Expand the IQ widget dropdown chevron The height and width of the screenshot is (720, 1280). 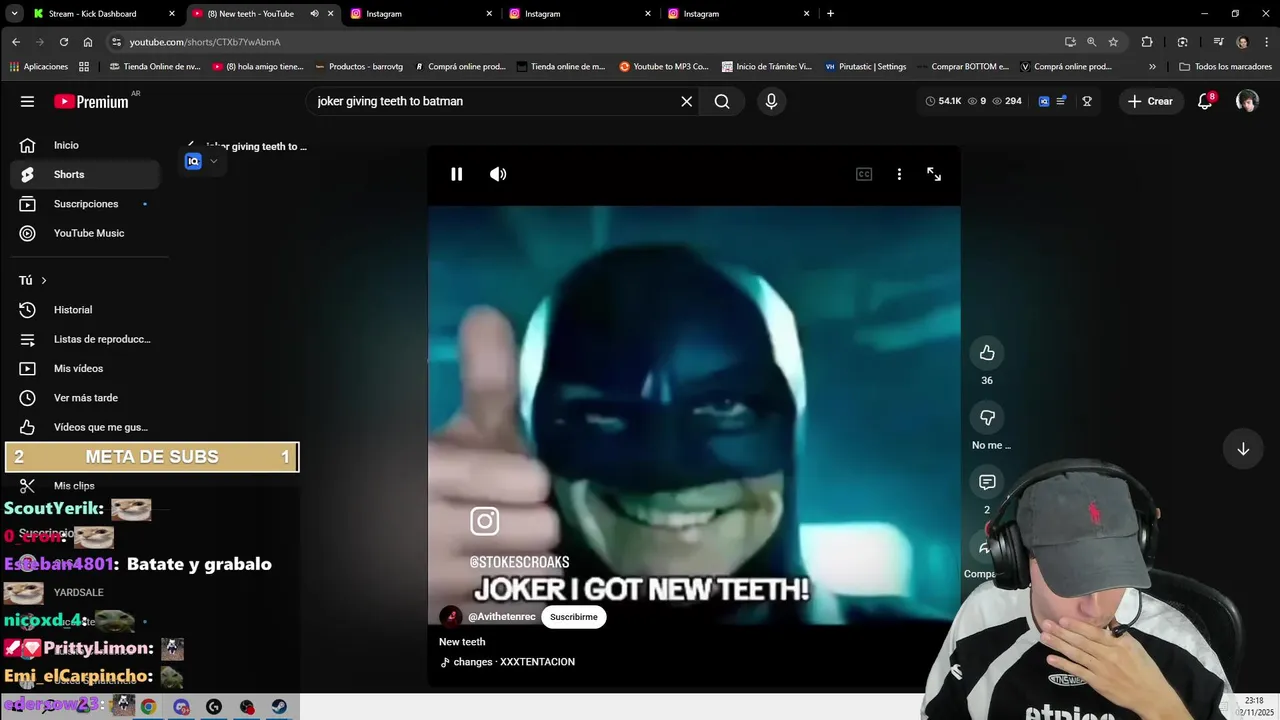(213, 161)
